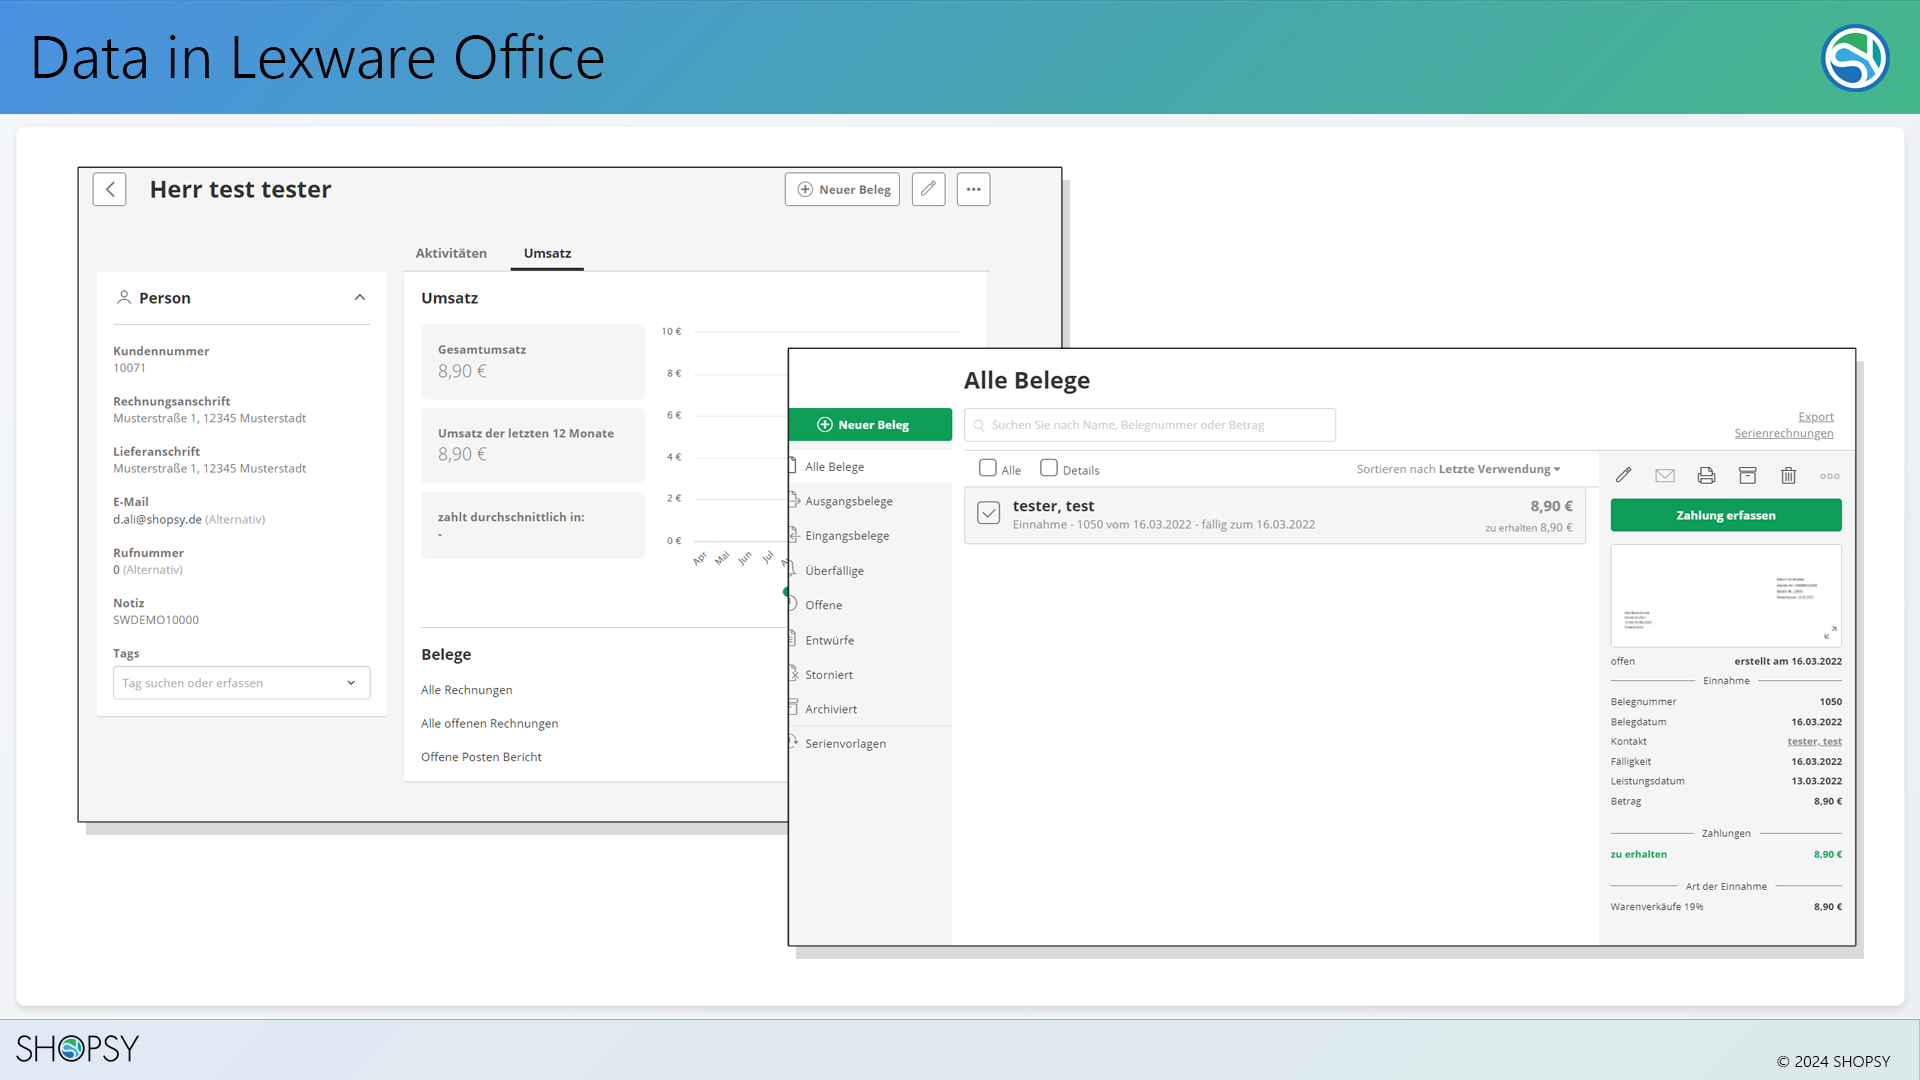Click the Notiz value SWDEMO10000
The image size is (1920, 1080).
click(156, 620)
